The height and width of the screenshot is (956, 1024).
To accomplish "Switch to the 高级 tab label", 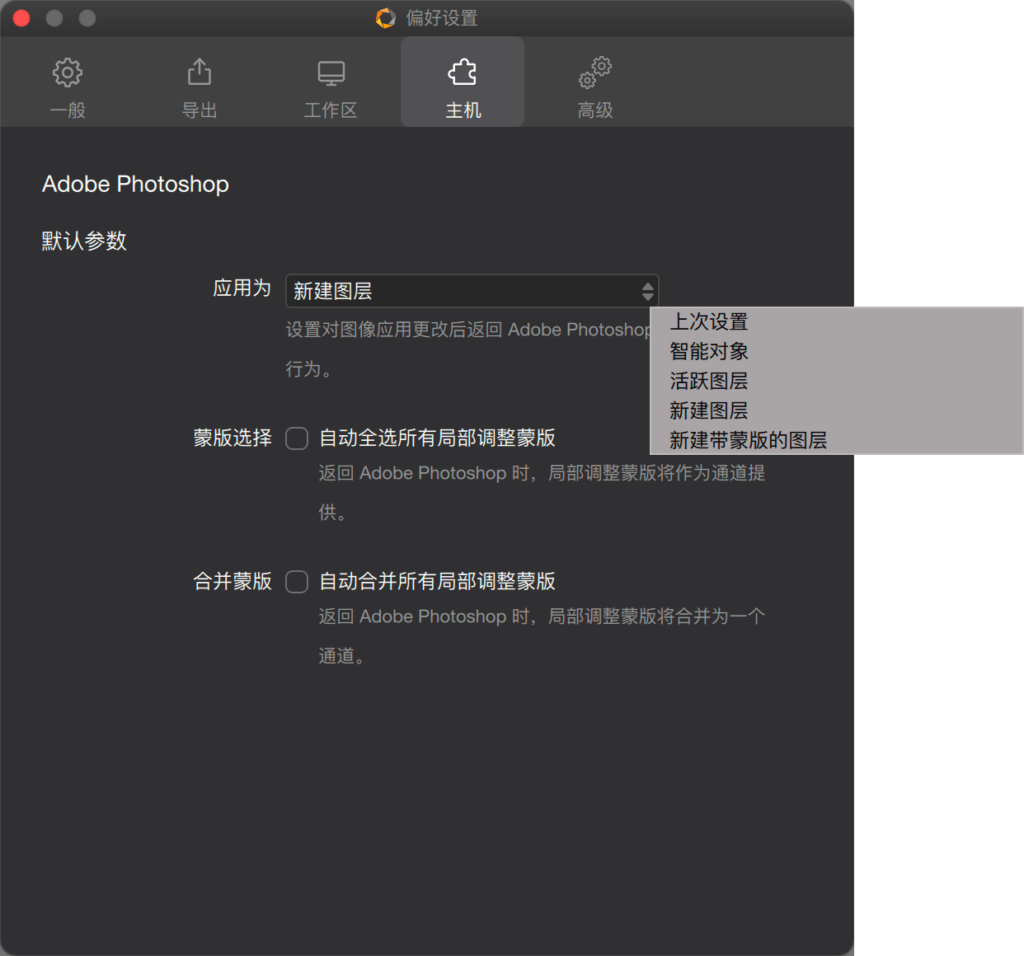I will 595,110.
